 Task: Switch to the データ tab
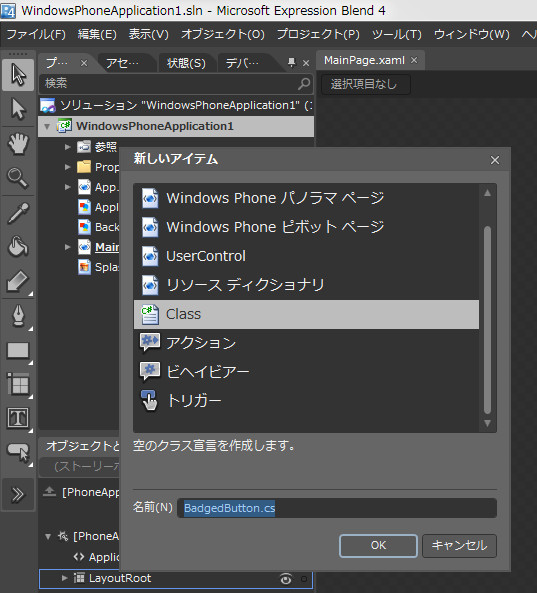pos(242,63)
